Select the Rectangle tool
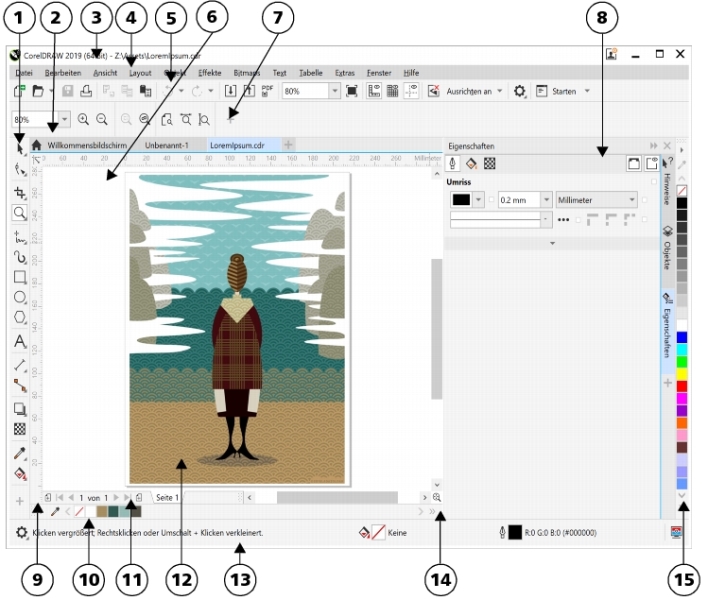 pyautogui.click(x=20, y=277)
